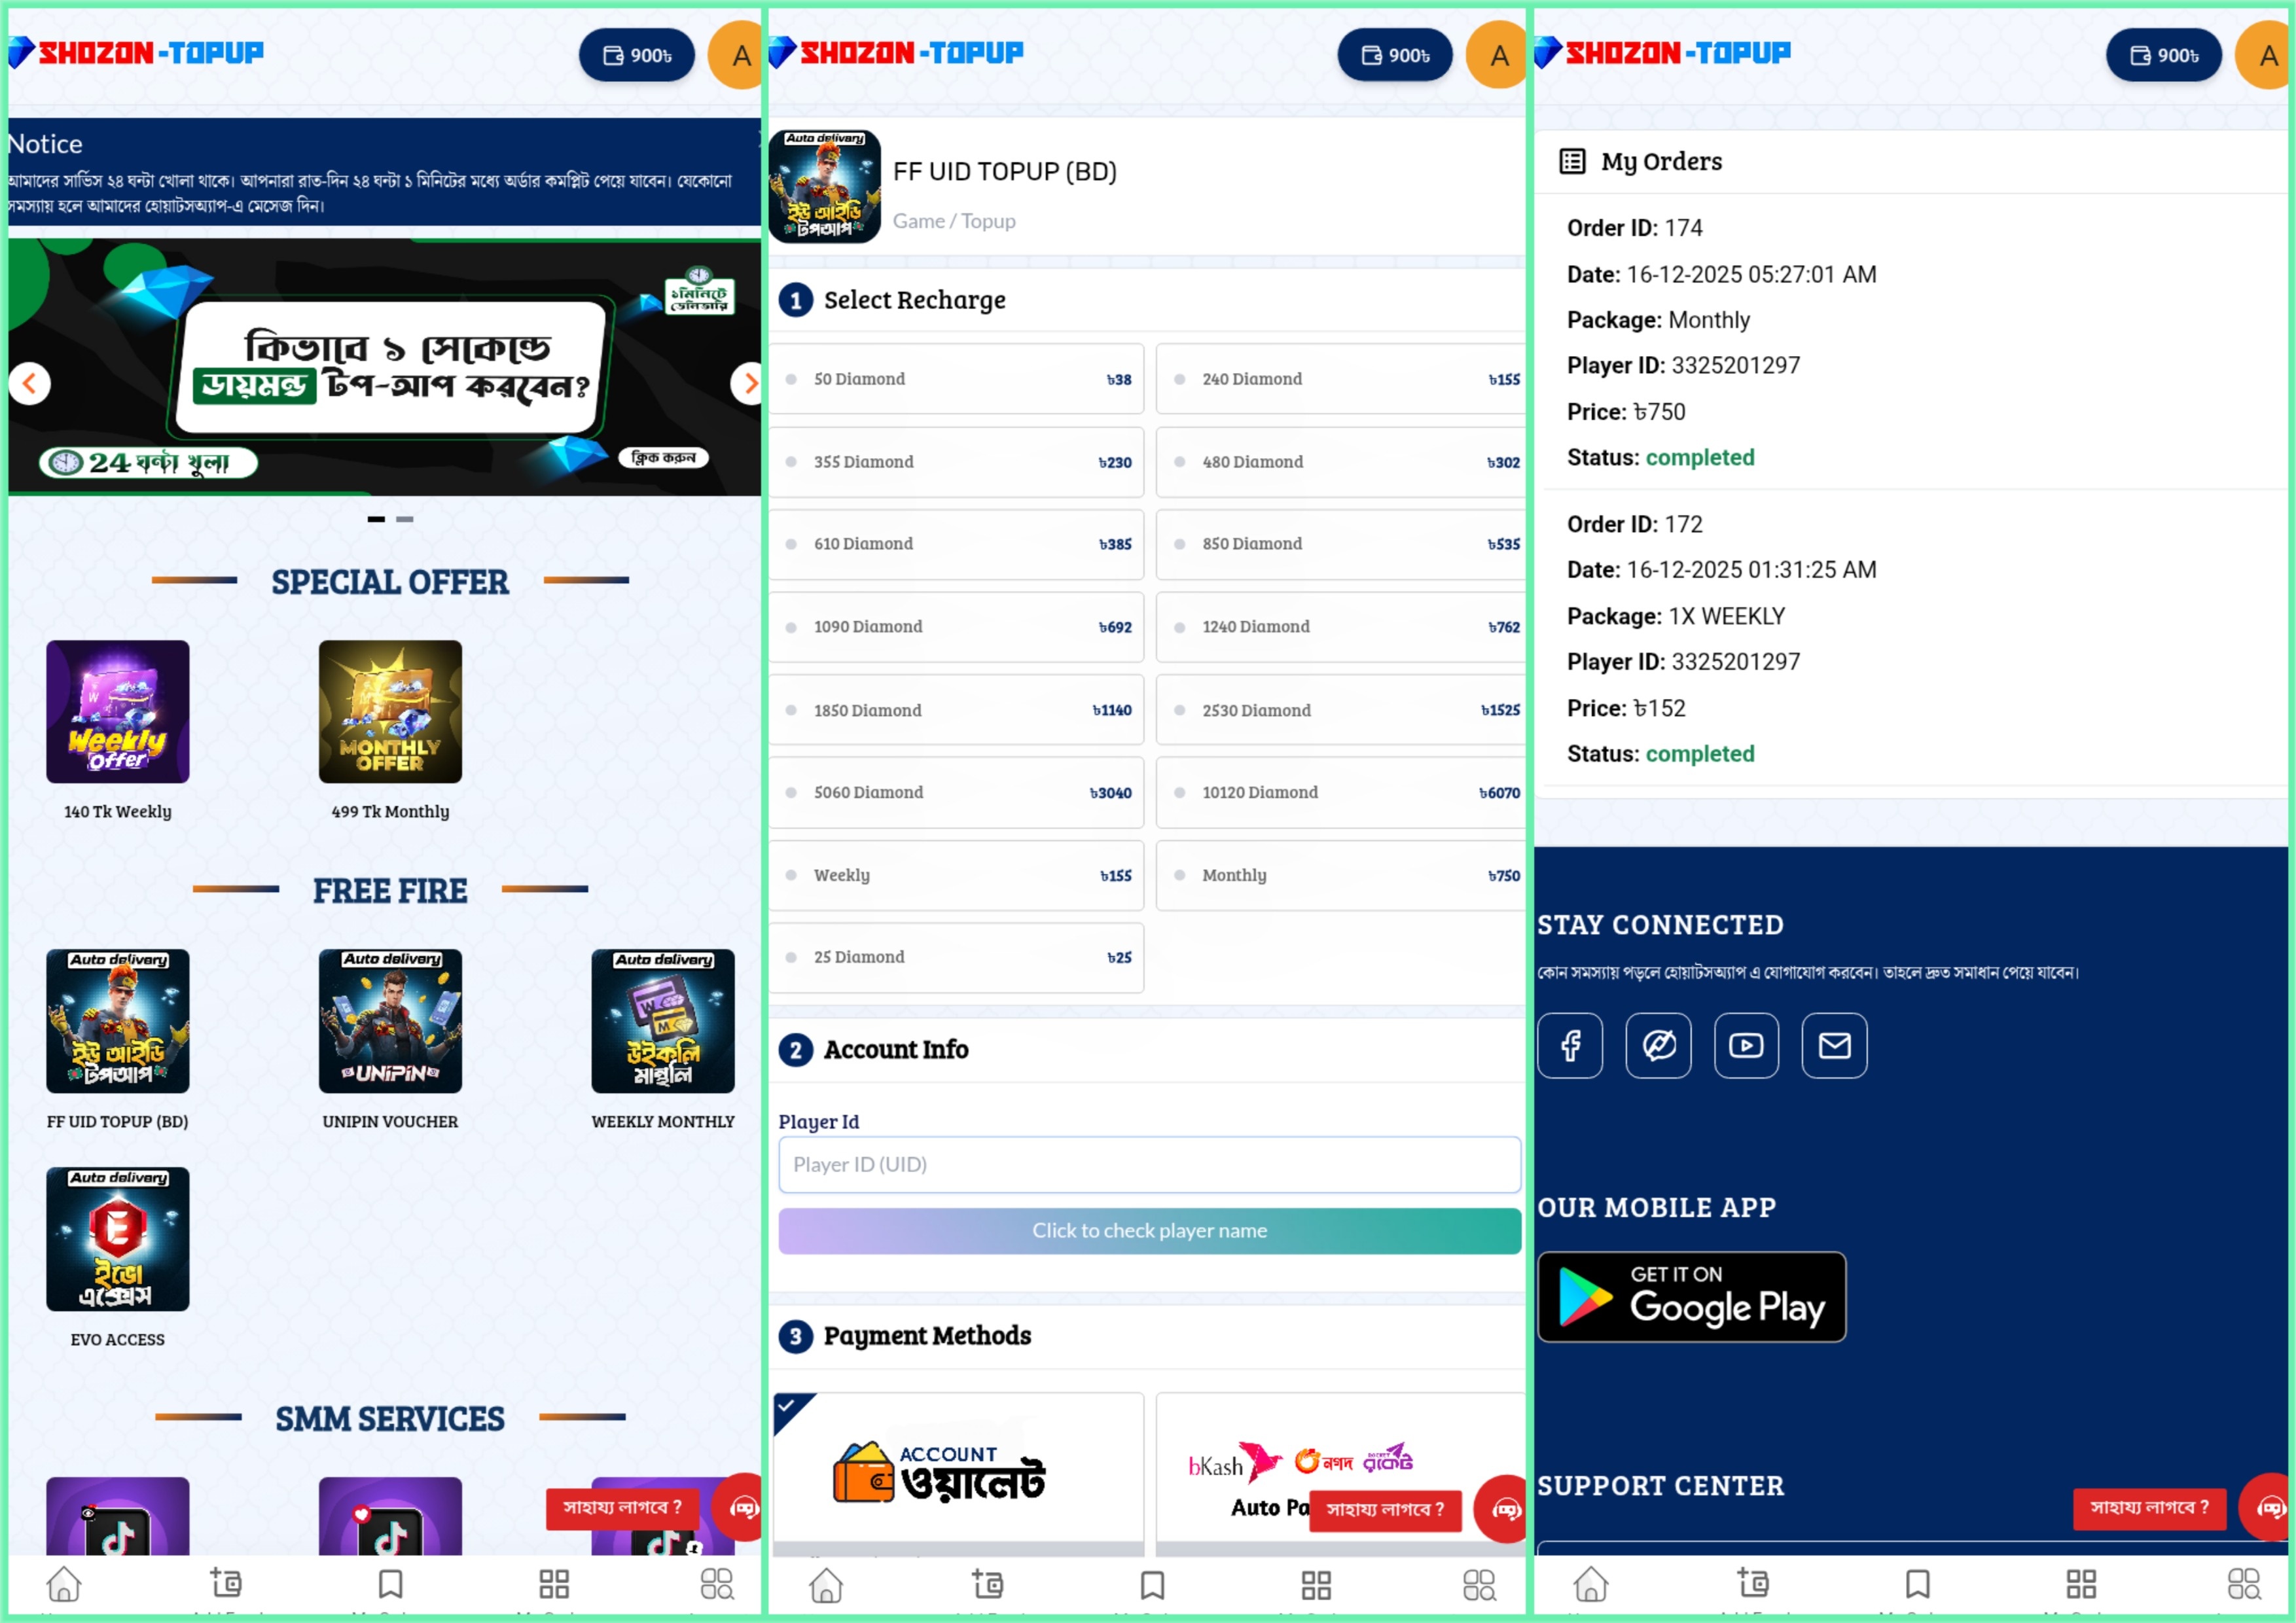
Task: Tap the home icon below the FF UID TOPUP page
Action: point(826,1584)
